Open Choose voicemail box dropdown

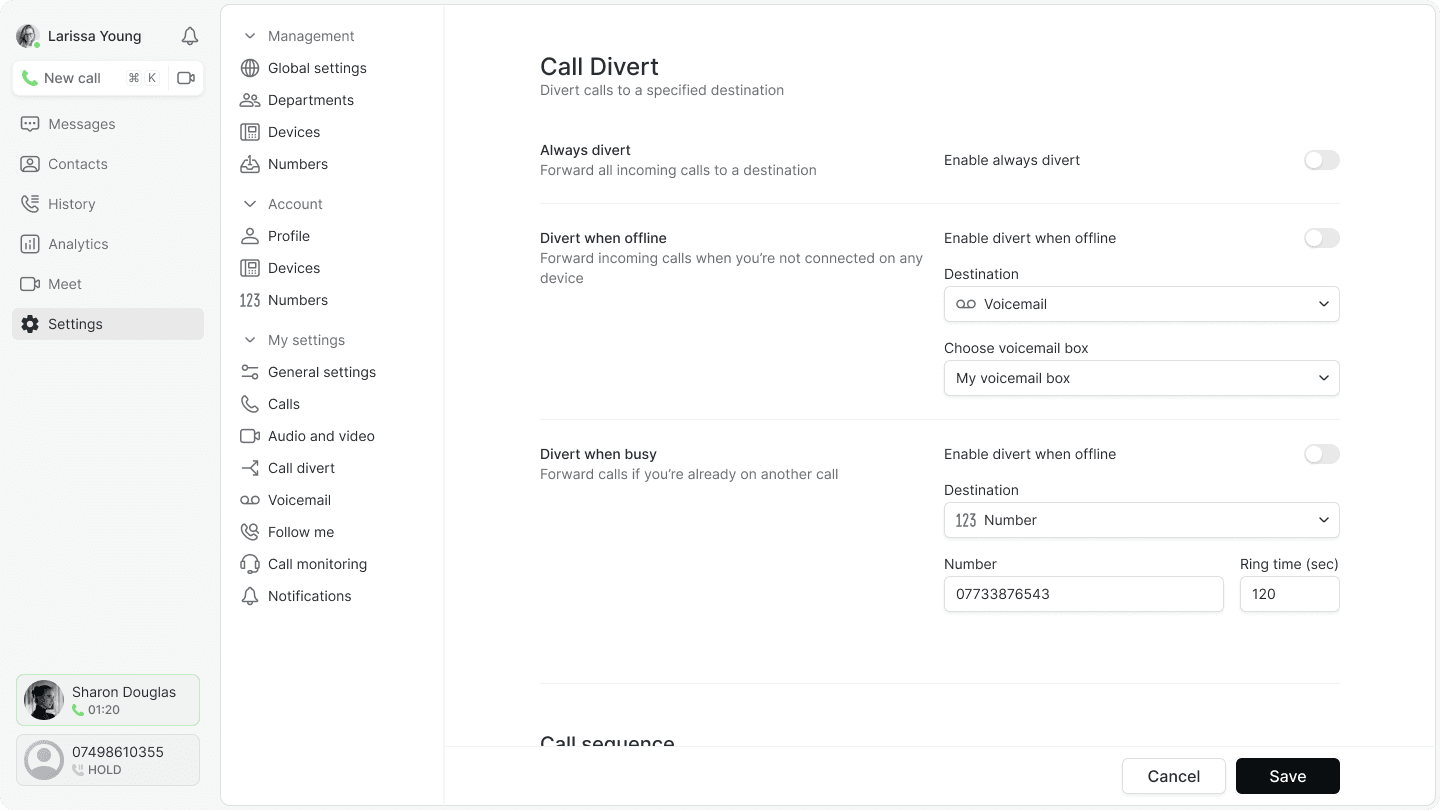(x=1141, y=378)
